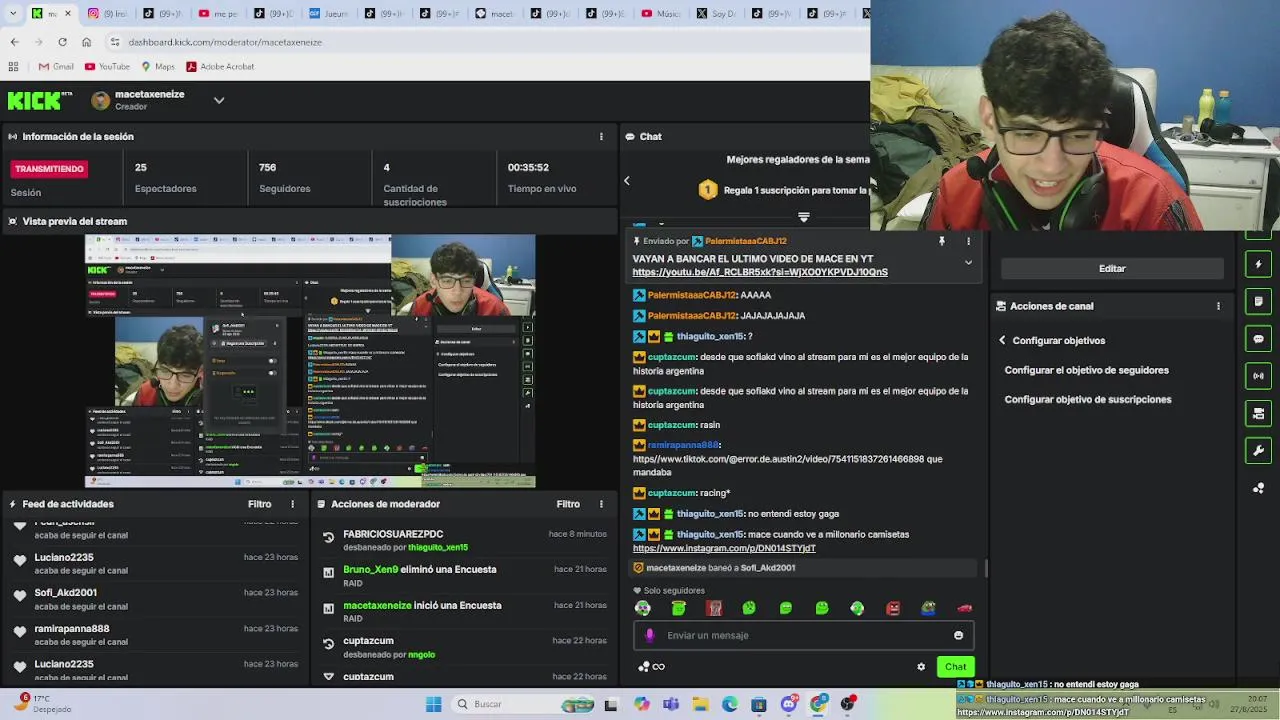Screen dimensions: 1280x720
Task: Open the YouTube bookmark
Action: click(107, 67)
